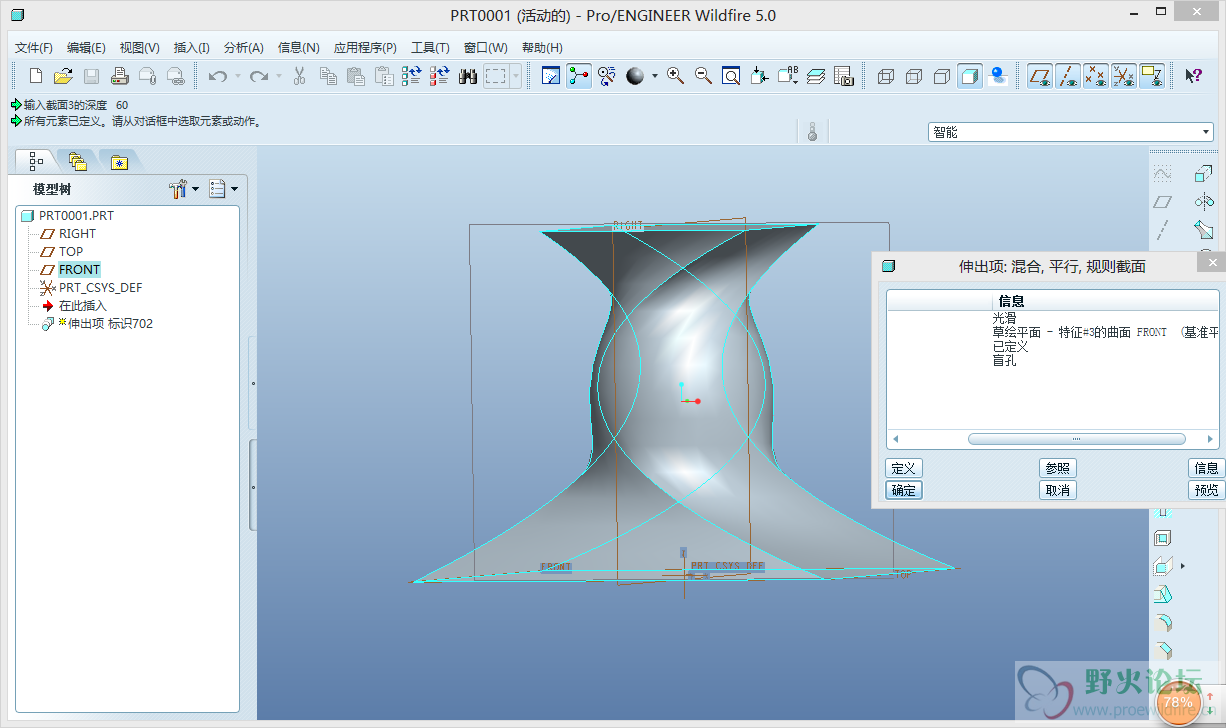Click the Paste clipboard icon
1226x728 pixels.
click(x=356, y=76)
